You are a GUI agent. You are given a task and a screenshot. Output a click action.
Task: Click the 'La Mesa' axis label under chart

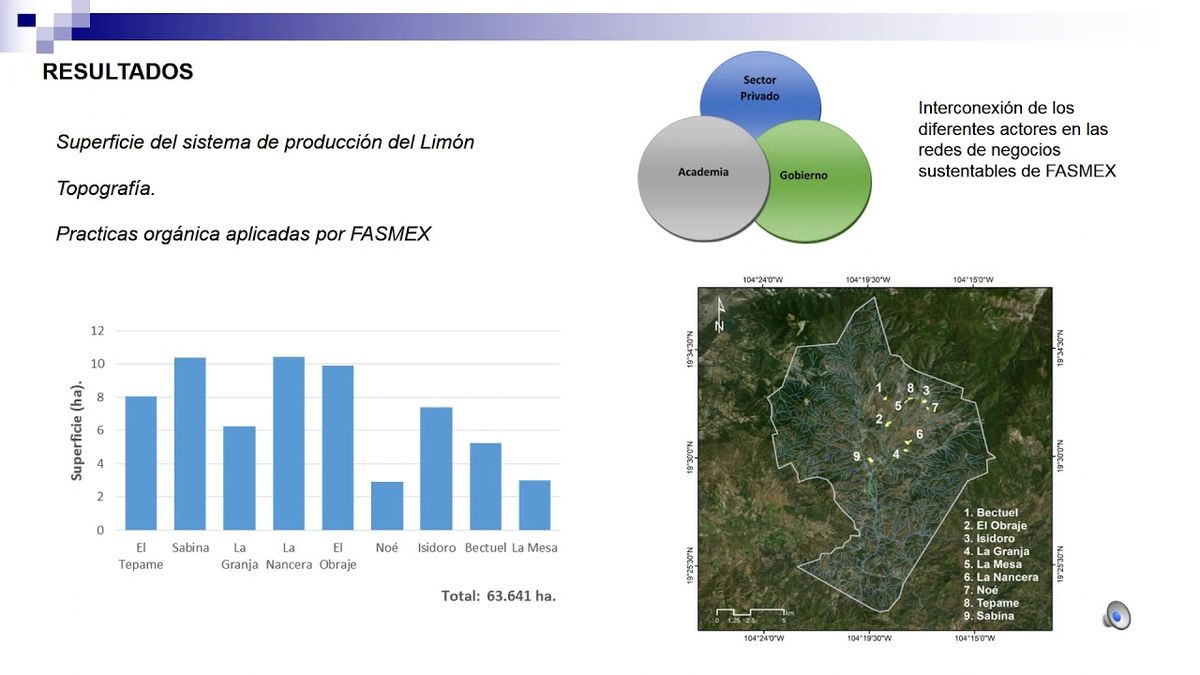(x=534, y=548)
